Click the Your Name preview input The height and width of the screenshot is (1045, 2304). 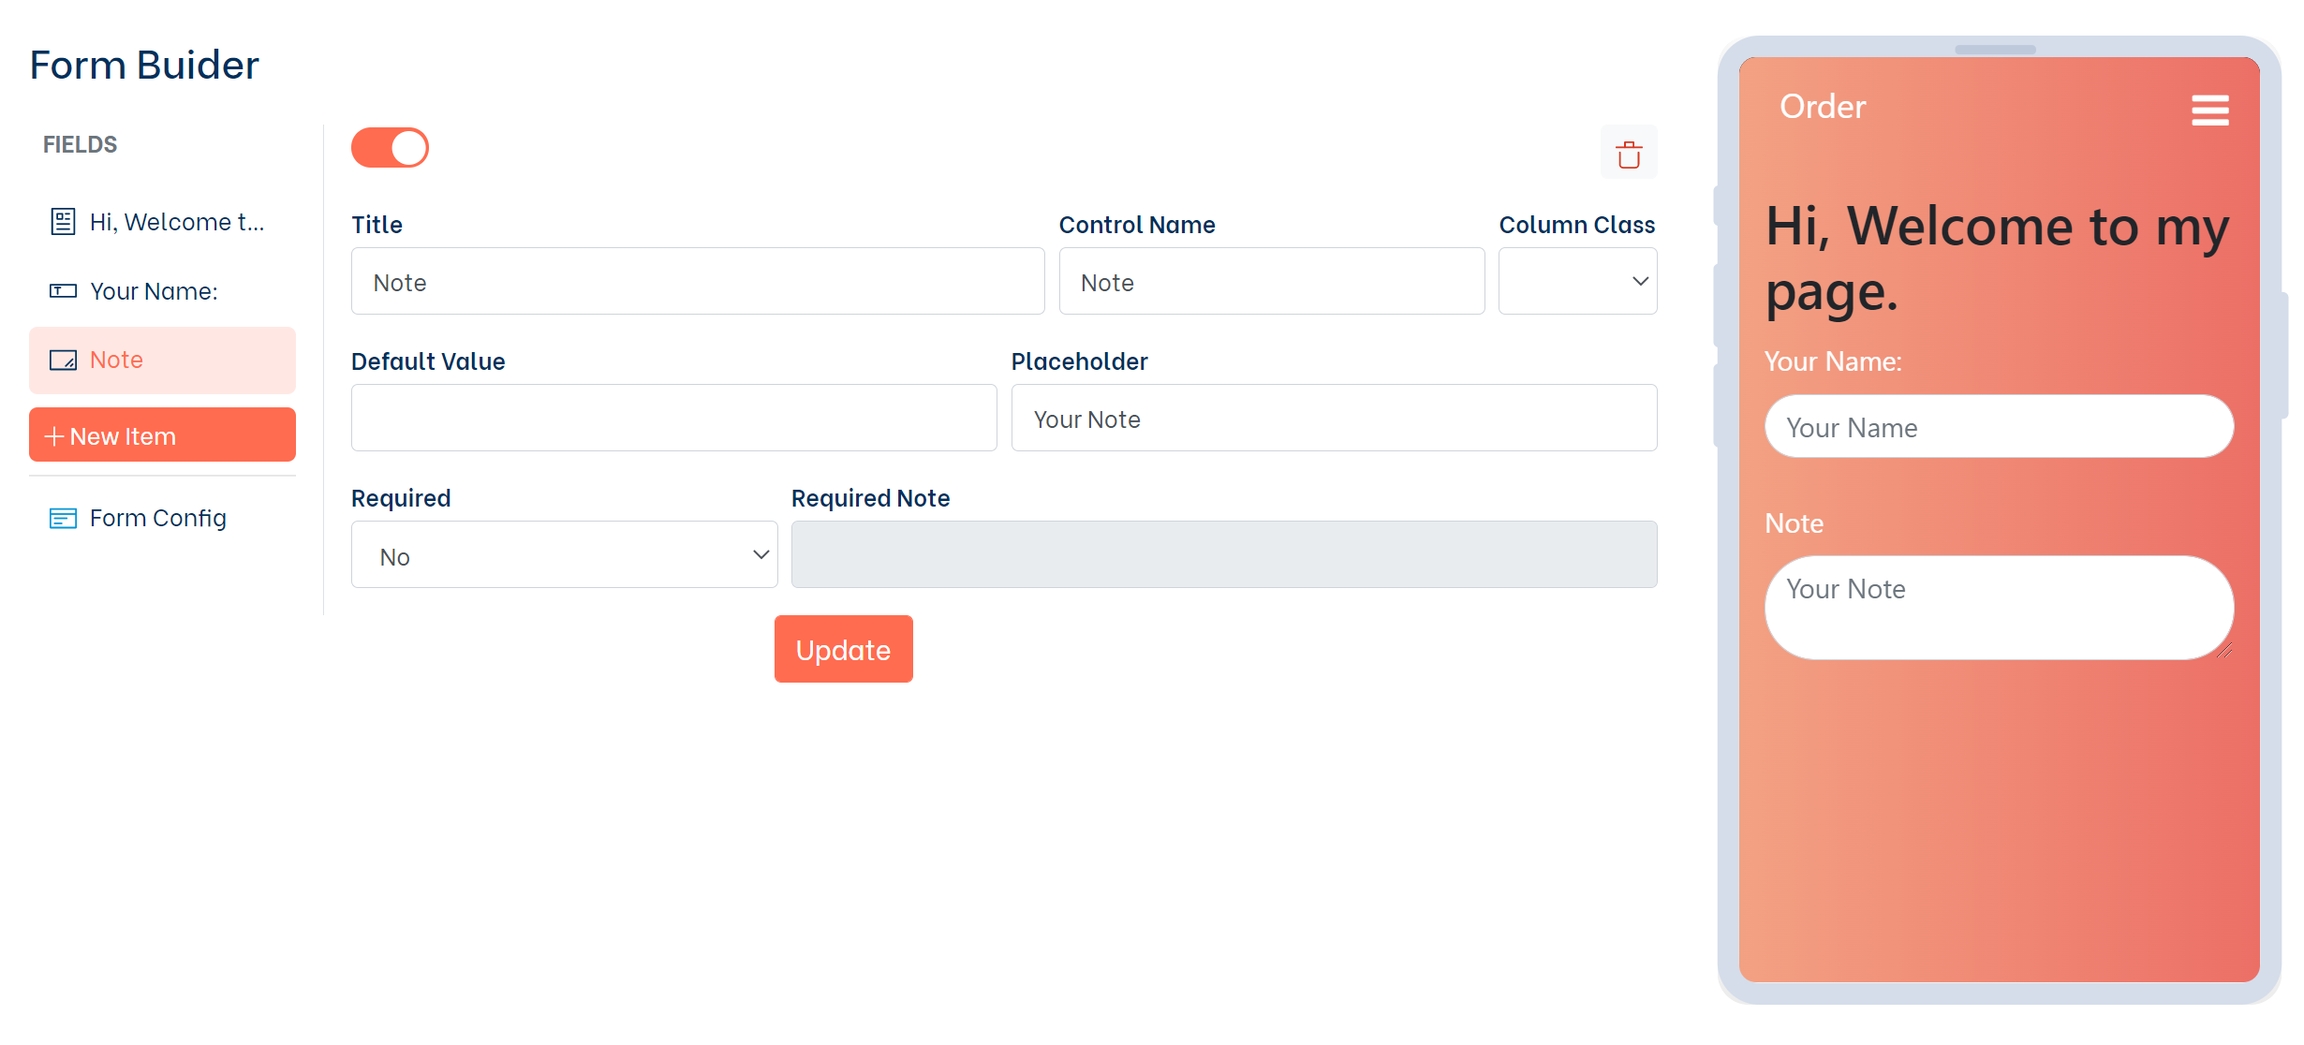[1998, 427]
